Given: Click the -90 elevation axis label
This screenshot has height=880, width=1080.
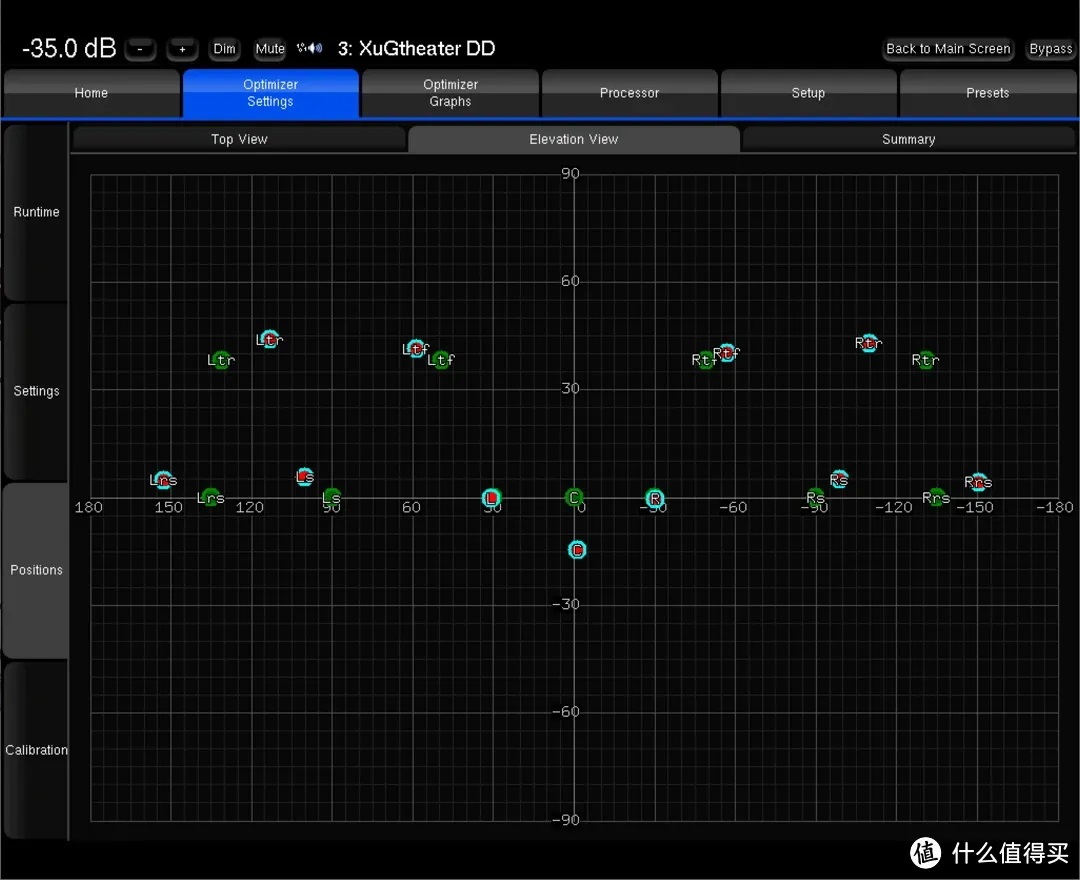Looking at the screenshot, I should click(x=565, y=819).
